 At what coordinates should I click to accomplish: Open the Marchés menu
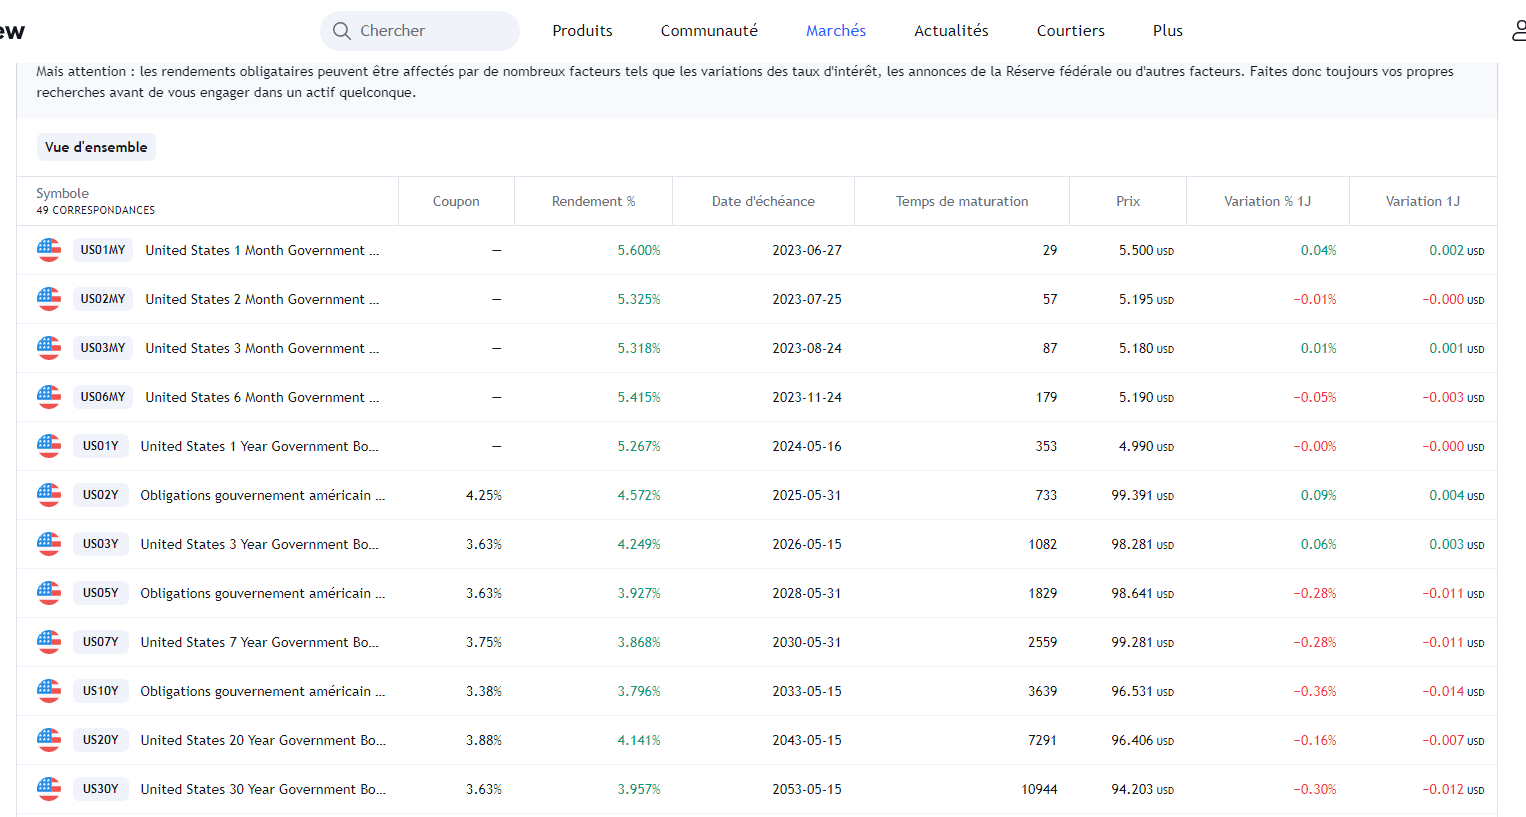click(x=836, y=31)
